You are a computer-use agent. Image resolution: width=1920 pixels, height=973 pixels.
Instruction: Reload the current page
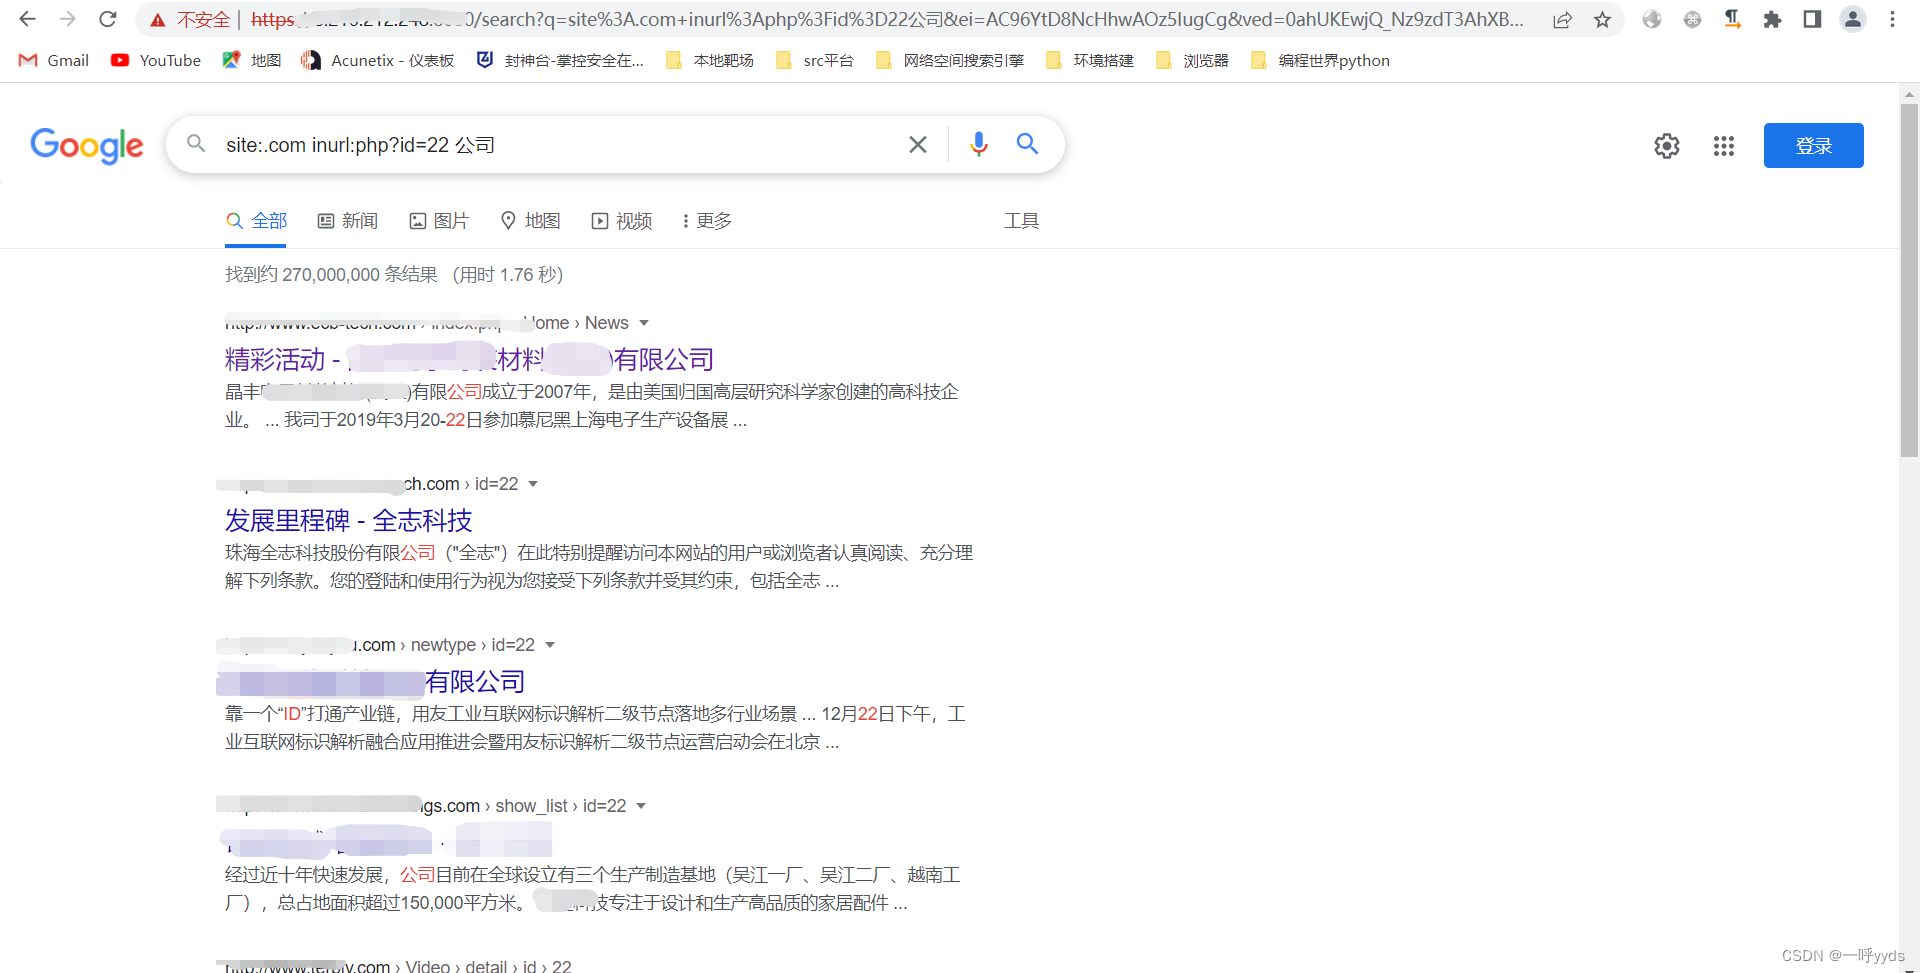click(x=108, y=19)
